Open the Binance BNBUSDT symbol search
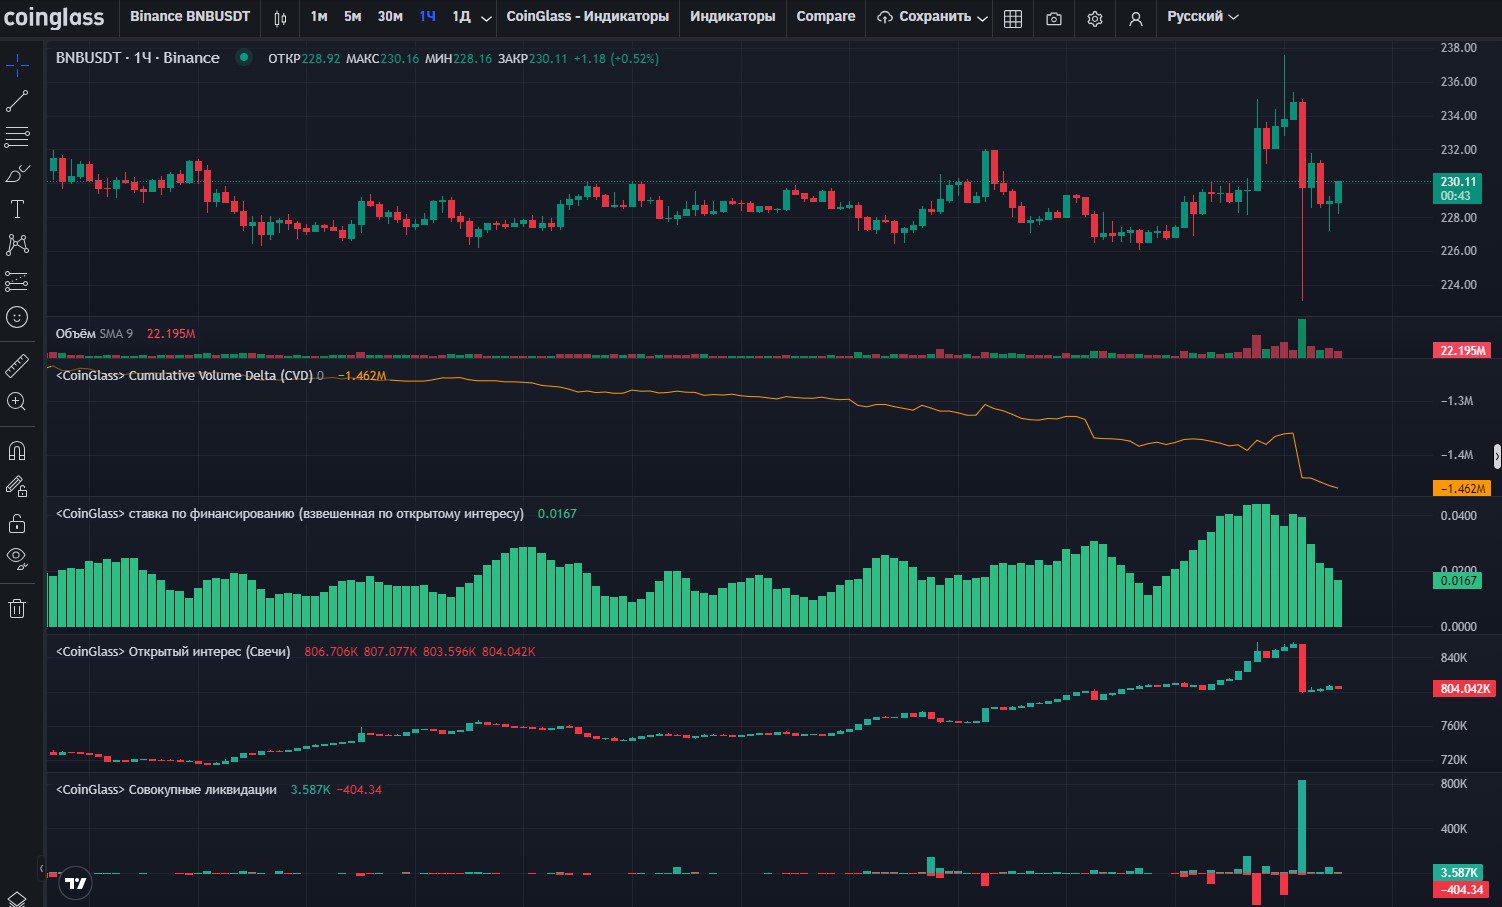The height and width of the screenshot is (907, 1502). [x=190, y=17]
